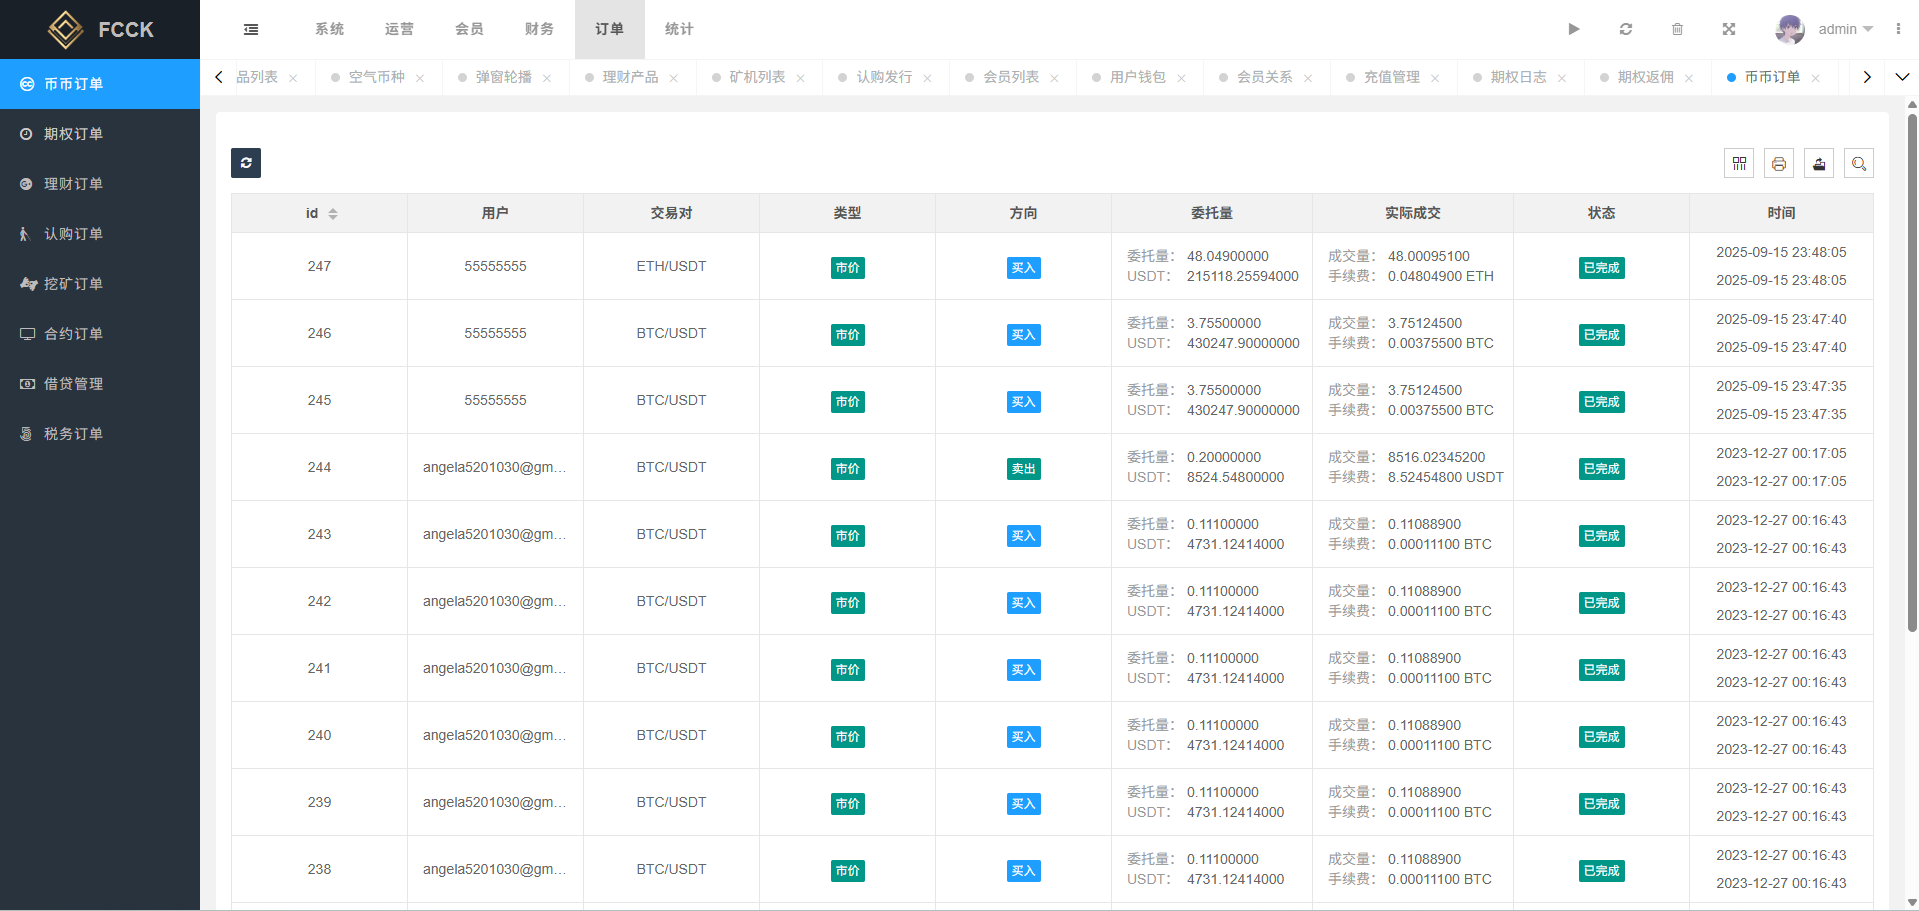Click the refresh icon in top header

(x=1626, y=30)
